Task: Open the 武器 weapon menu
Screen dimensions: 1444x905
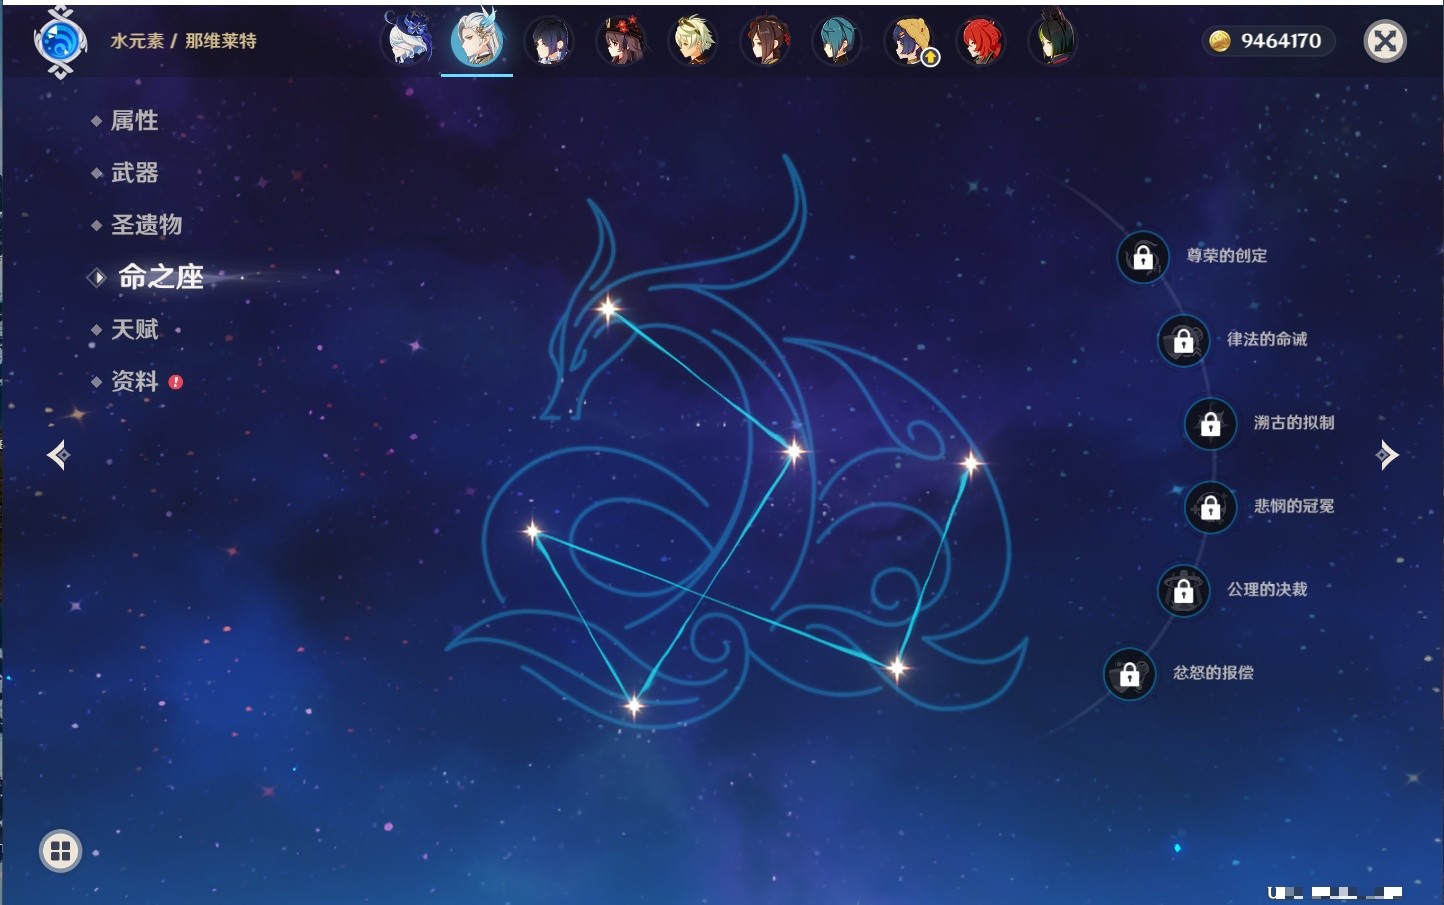Action: point(134,173)
